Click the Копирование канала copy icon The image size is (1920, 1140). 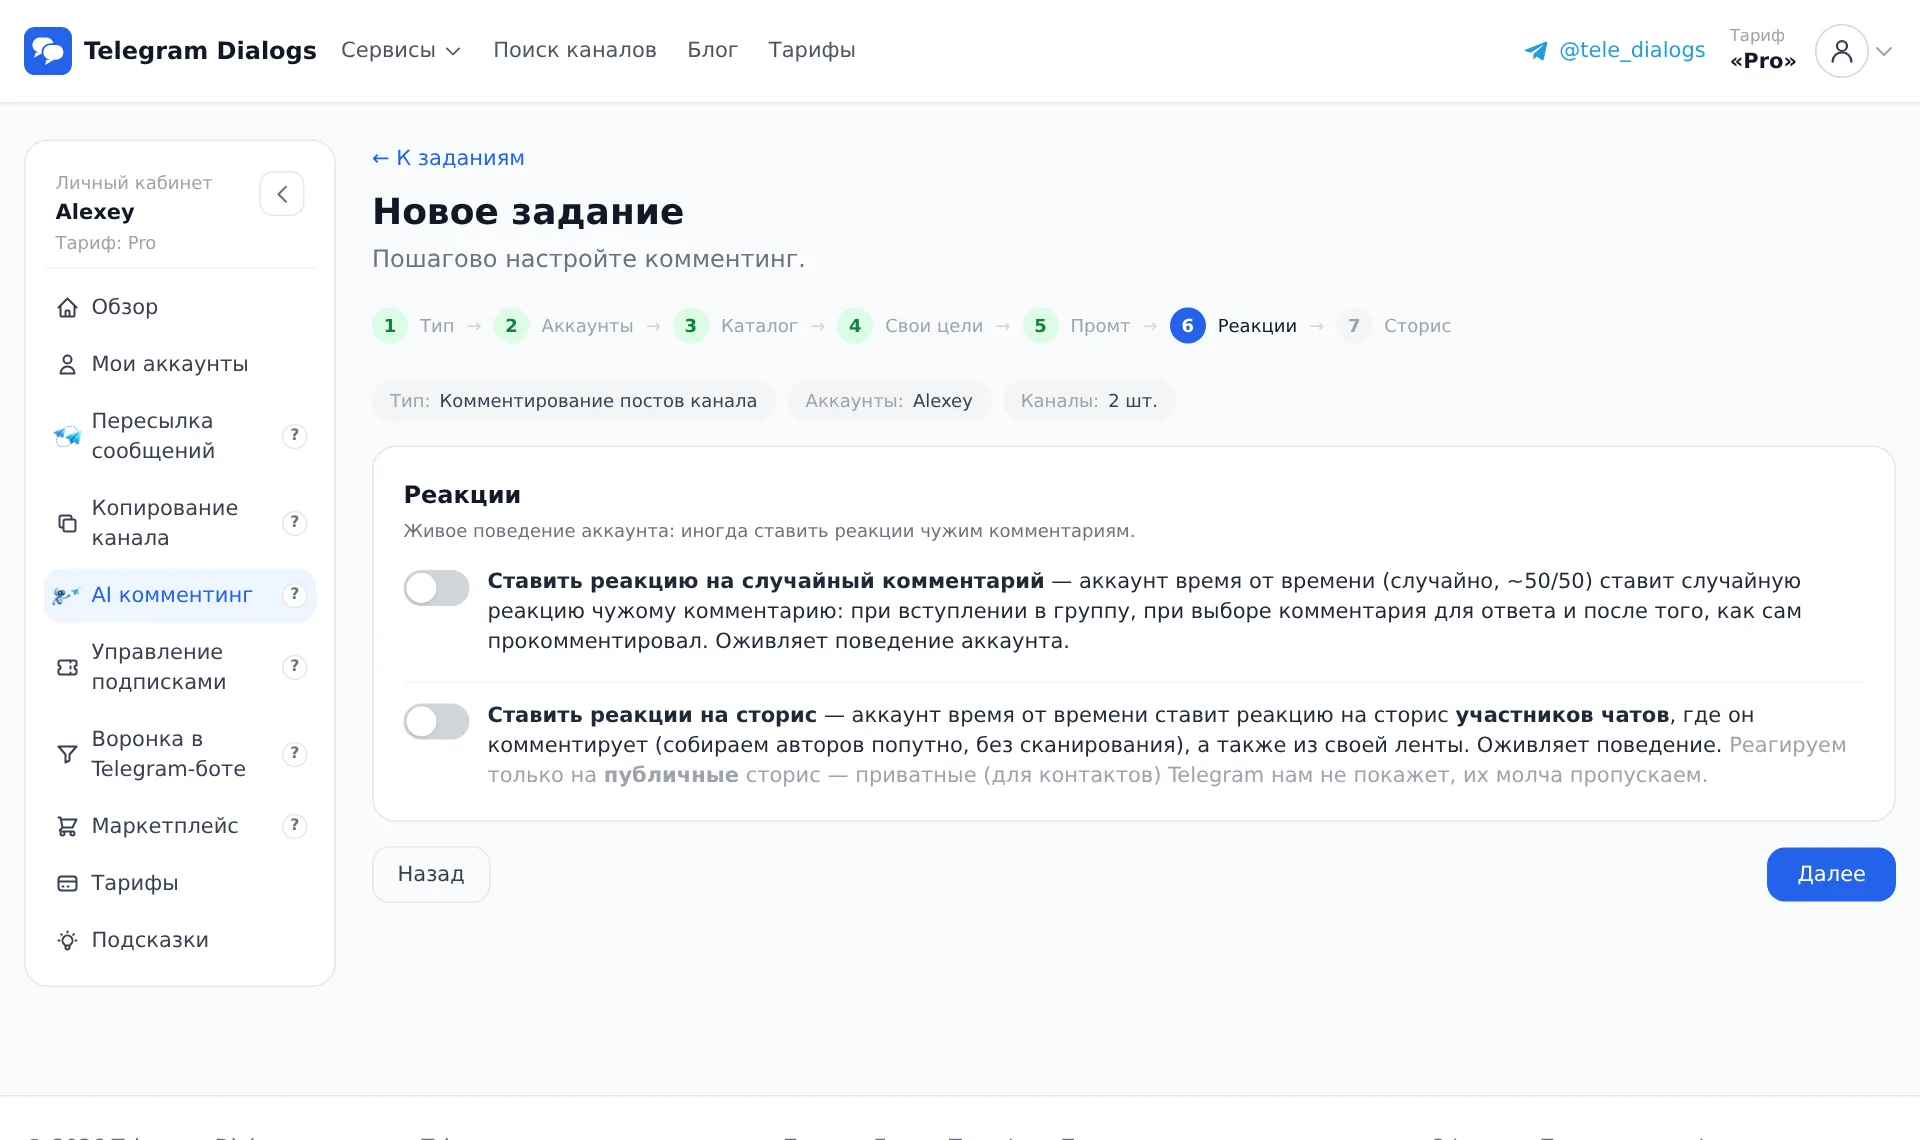pyautogui.click(x=67, y=523)
